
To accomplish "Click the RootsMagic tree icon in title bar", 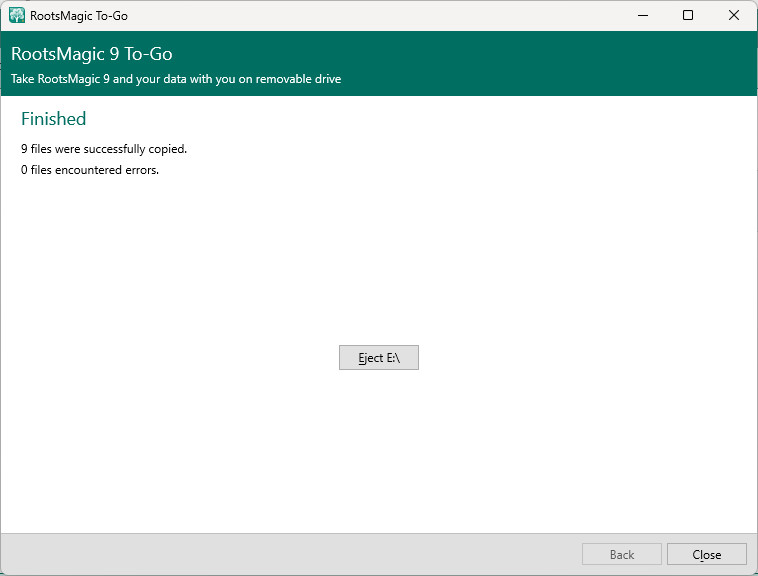I will (16, 15).
